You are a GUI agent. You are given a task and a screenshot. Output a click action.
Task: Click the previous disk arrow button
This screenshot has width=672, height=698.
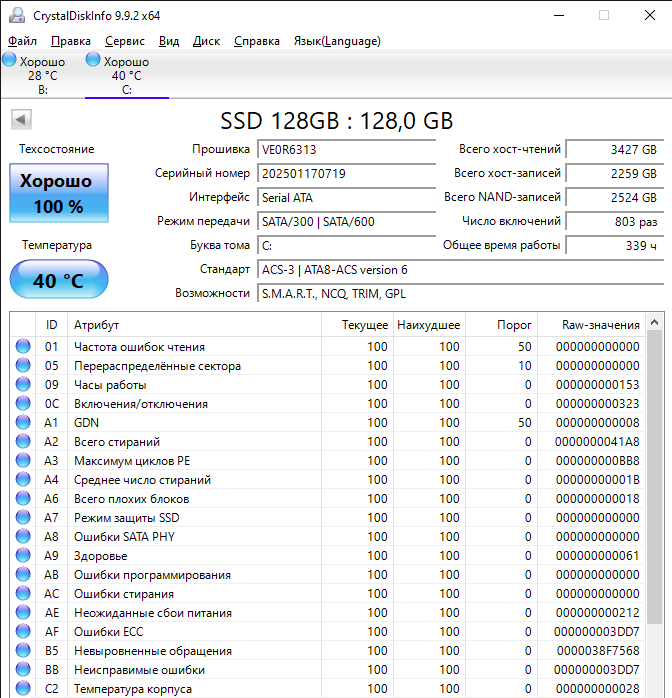point(21,119)
